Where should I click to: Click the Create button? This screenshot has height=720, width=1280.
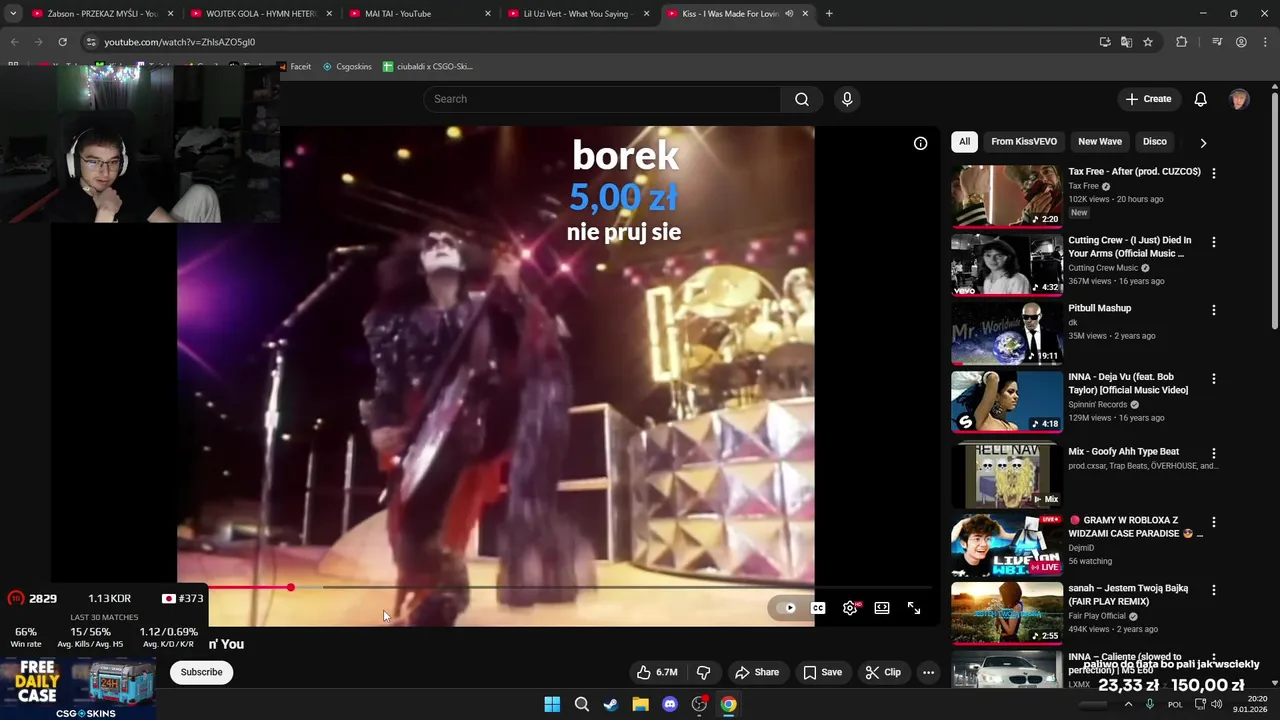[1148, 99]
